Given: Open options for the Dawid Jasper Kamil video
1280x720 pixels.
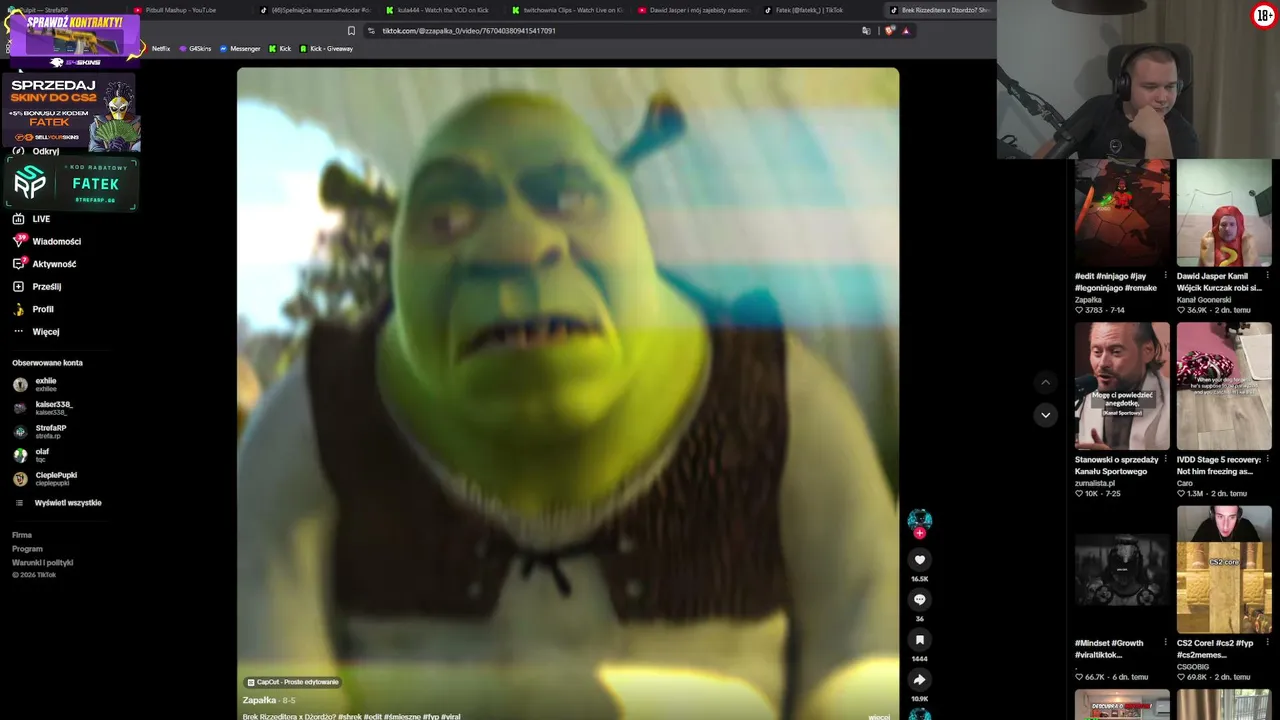Looking at the screenshot, I should tap(1268, 276).
